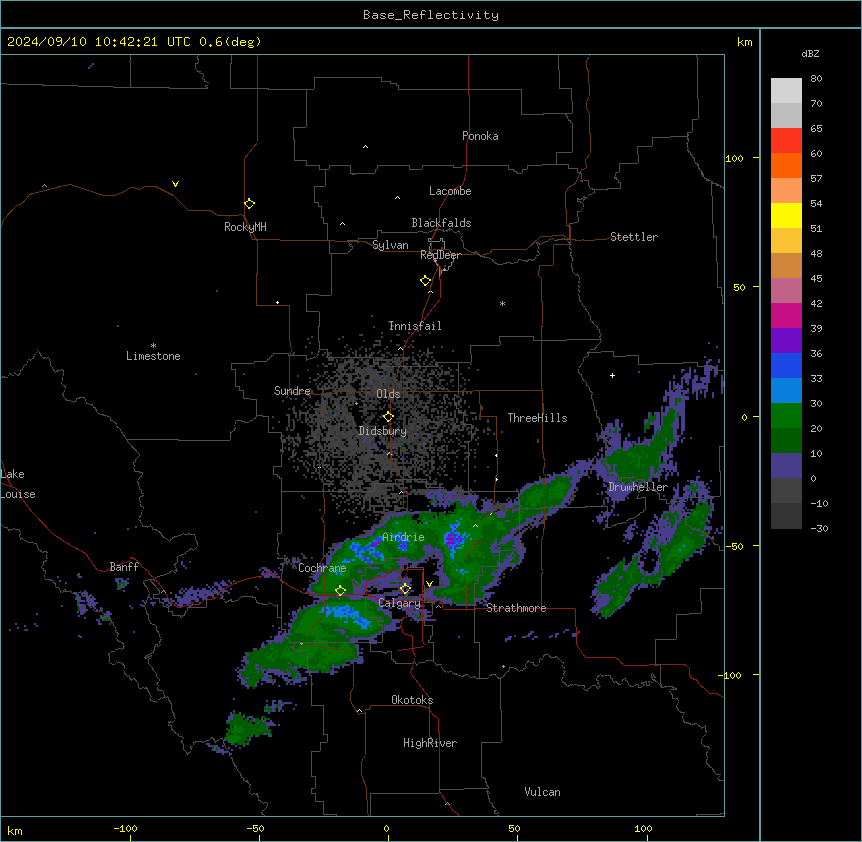Click the Sundre city label
The image size is (862, 842).
[x=292, y=391]
